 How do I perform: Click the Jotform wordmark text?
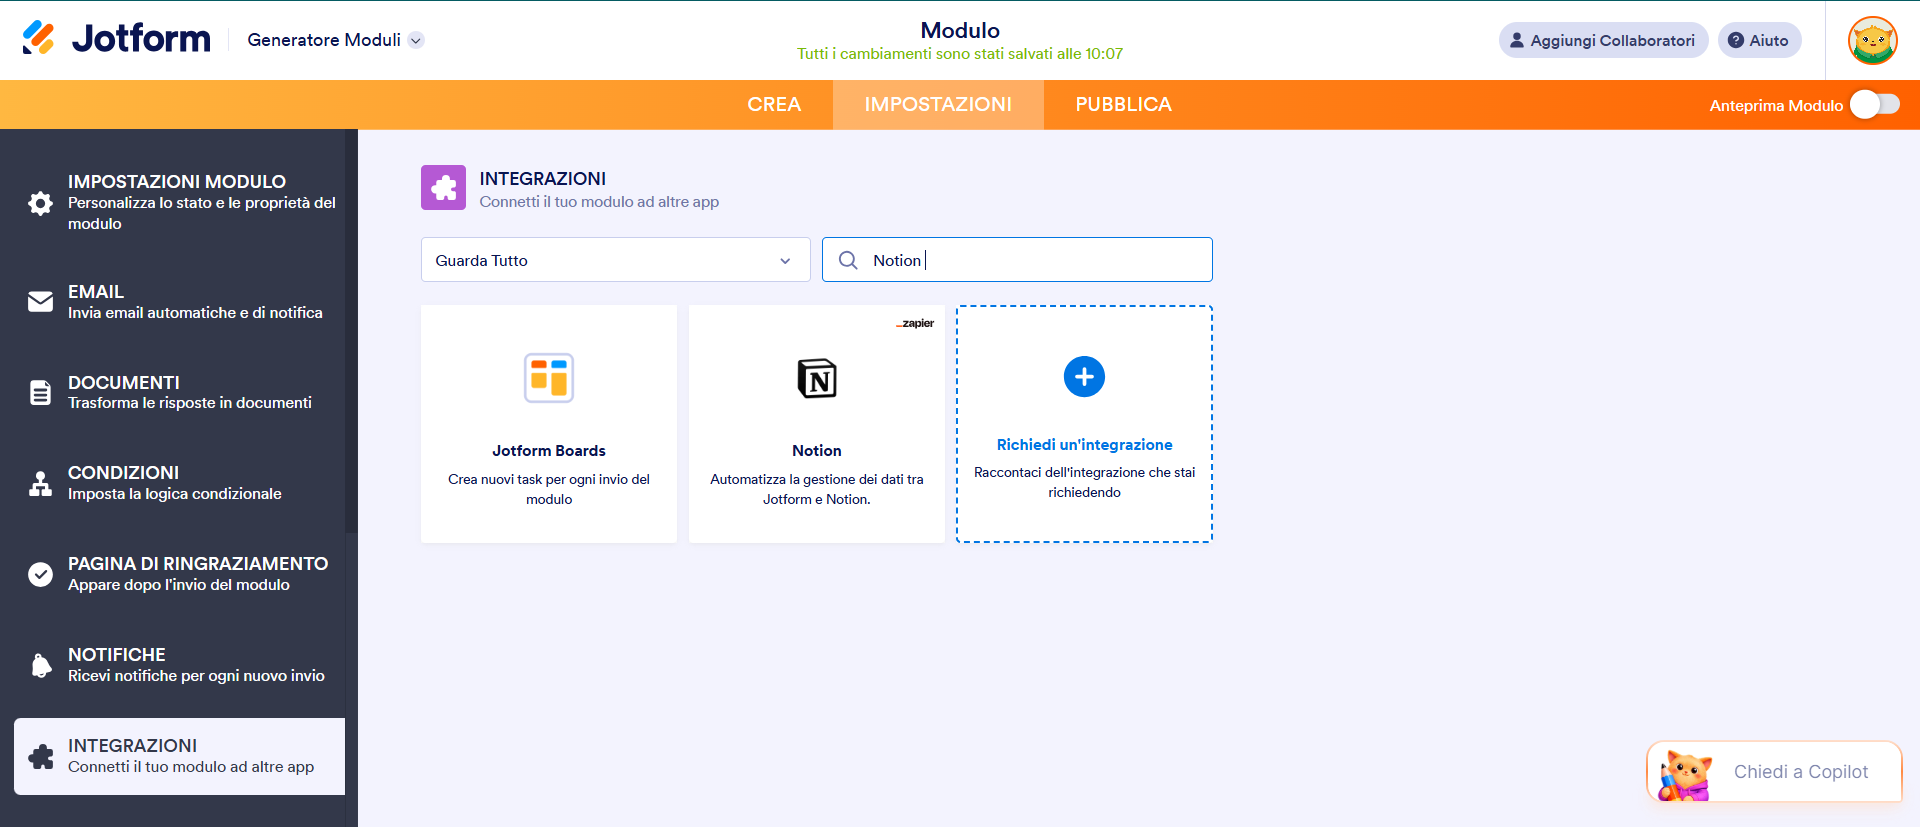141,38
